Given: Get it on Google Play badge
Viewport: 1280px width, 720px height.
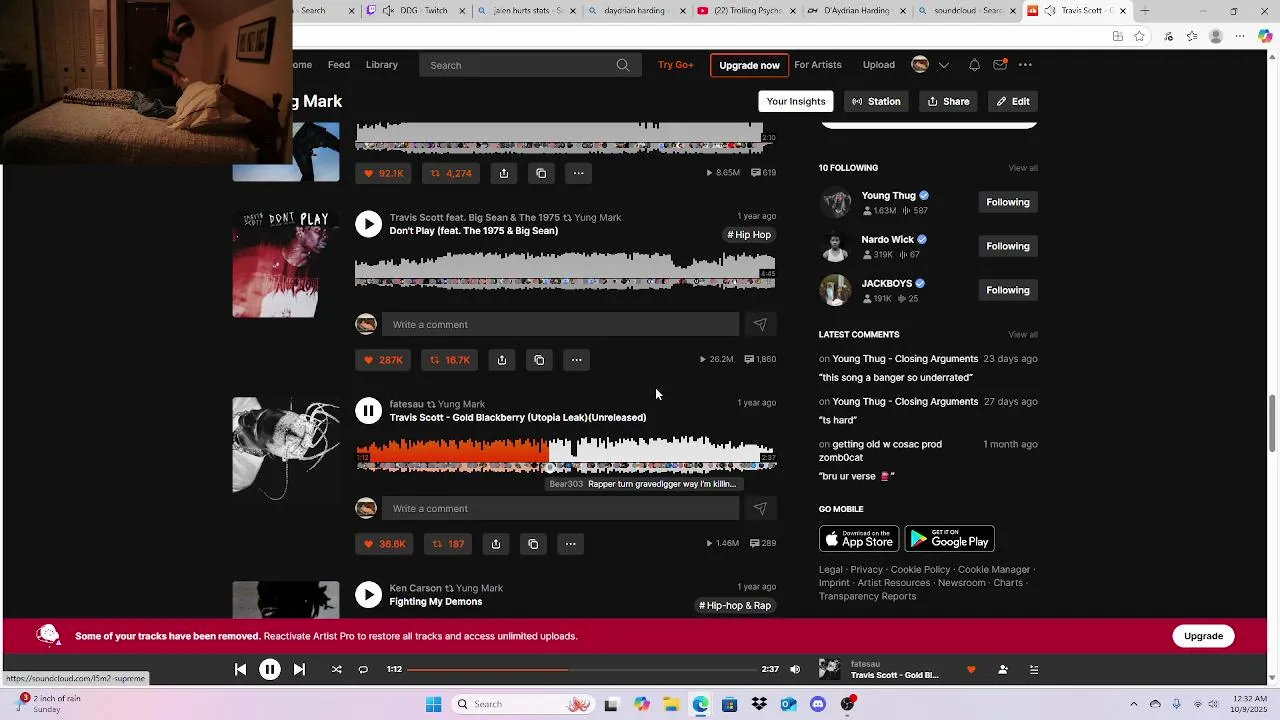Looking at the screenshot, I should click(949, 538).
